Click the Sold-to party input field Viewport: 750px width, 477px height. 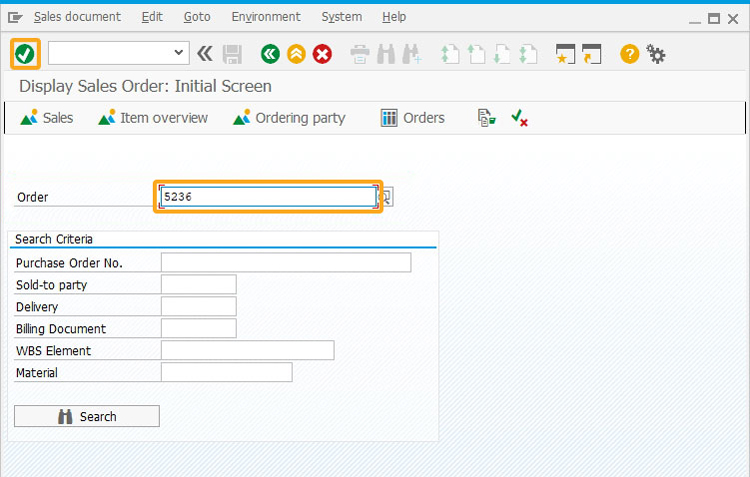(x=199, y=284)
